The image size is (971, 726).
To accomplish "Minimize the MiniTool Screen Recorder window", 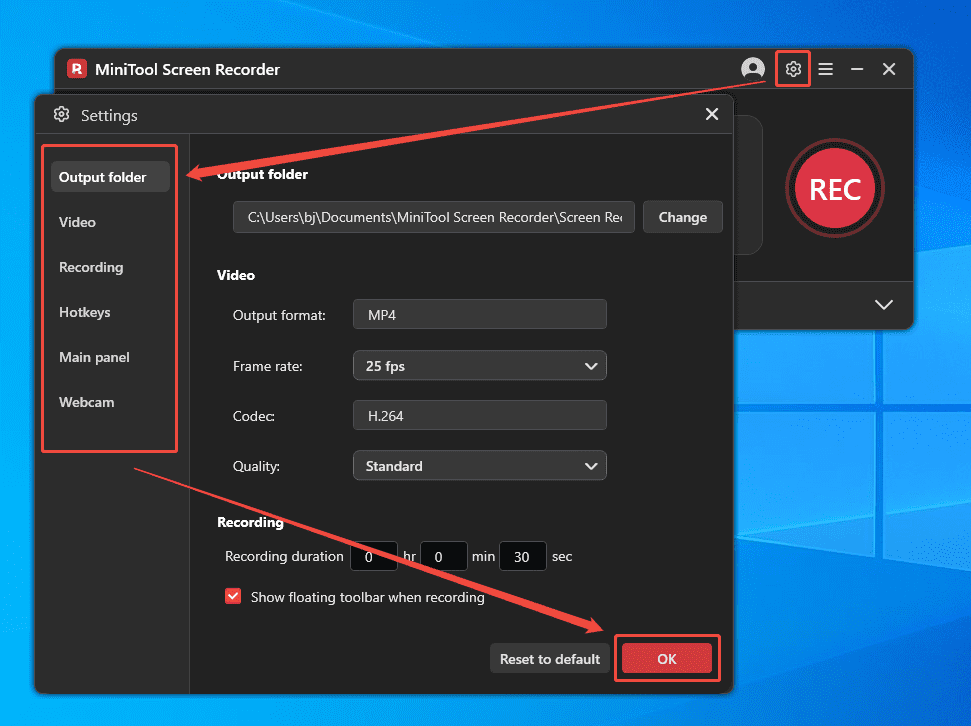I will coord(857,69).
